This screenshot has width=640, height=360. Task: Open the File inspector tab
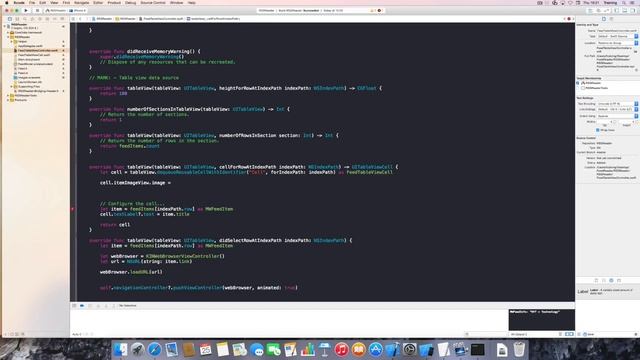(604, 19)
